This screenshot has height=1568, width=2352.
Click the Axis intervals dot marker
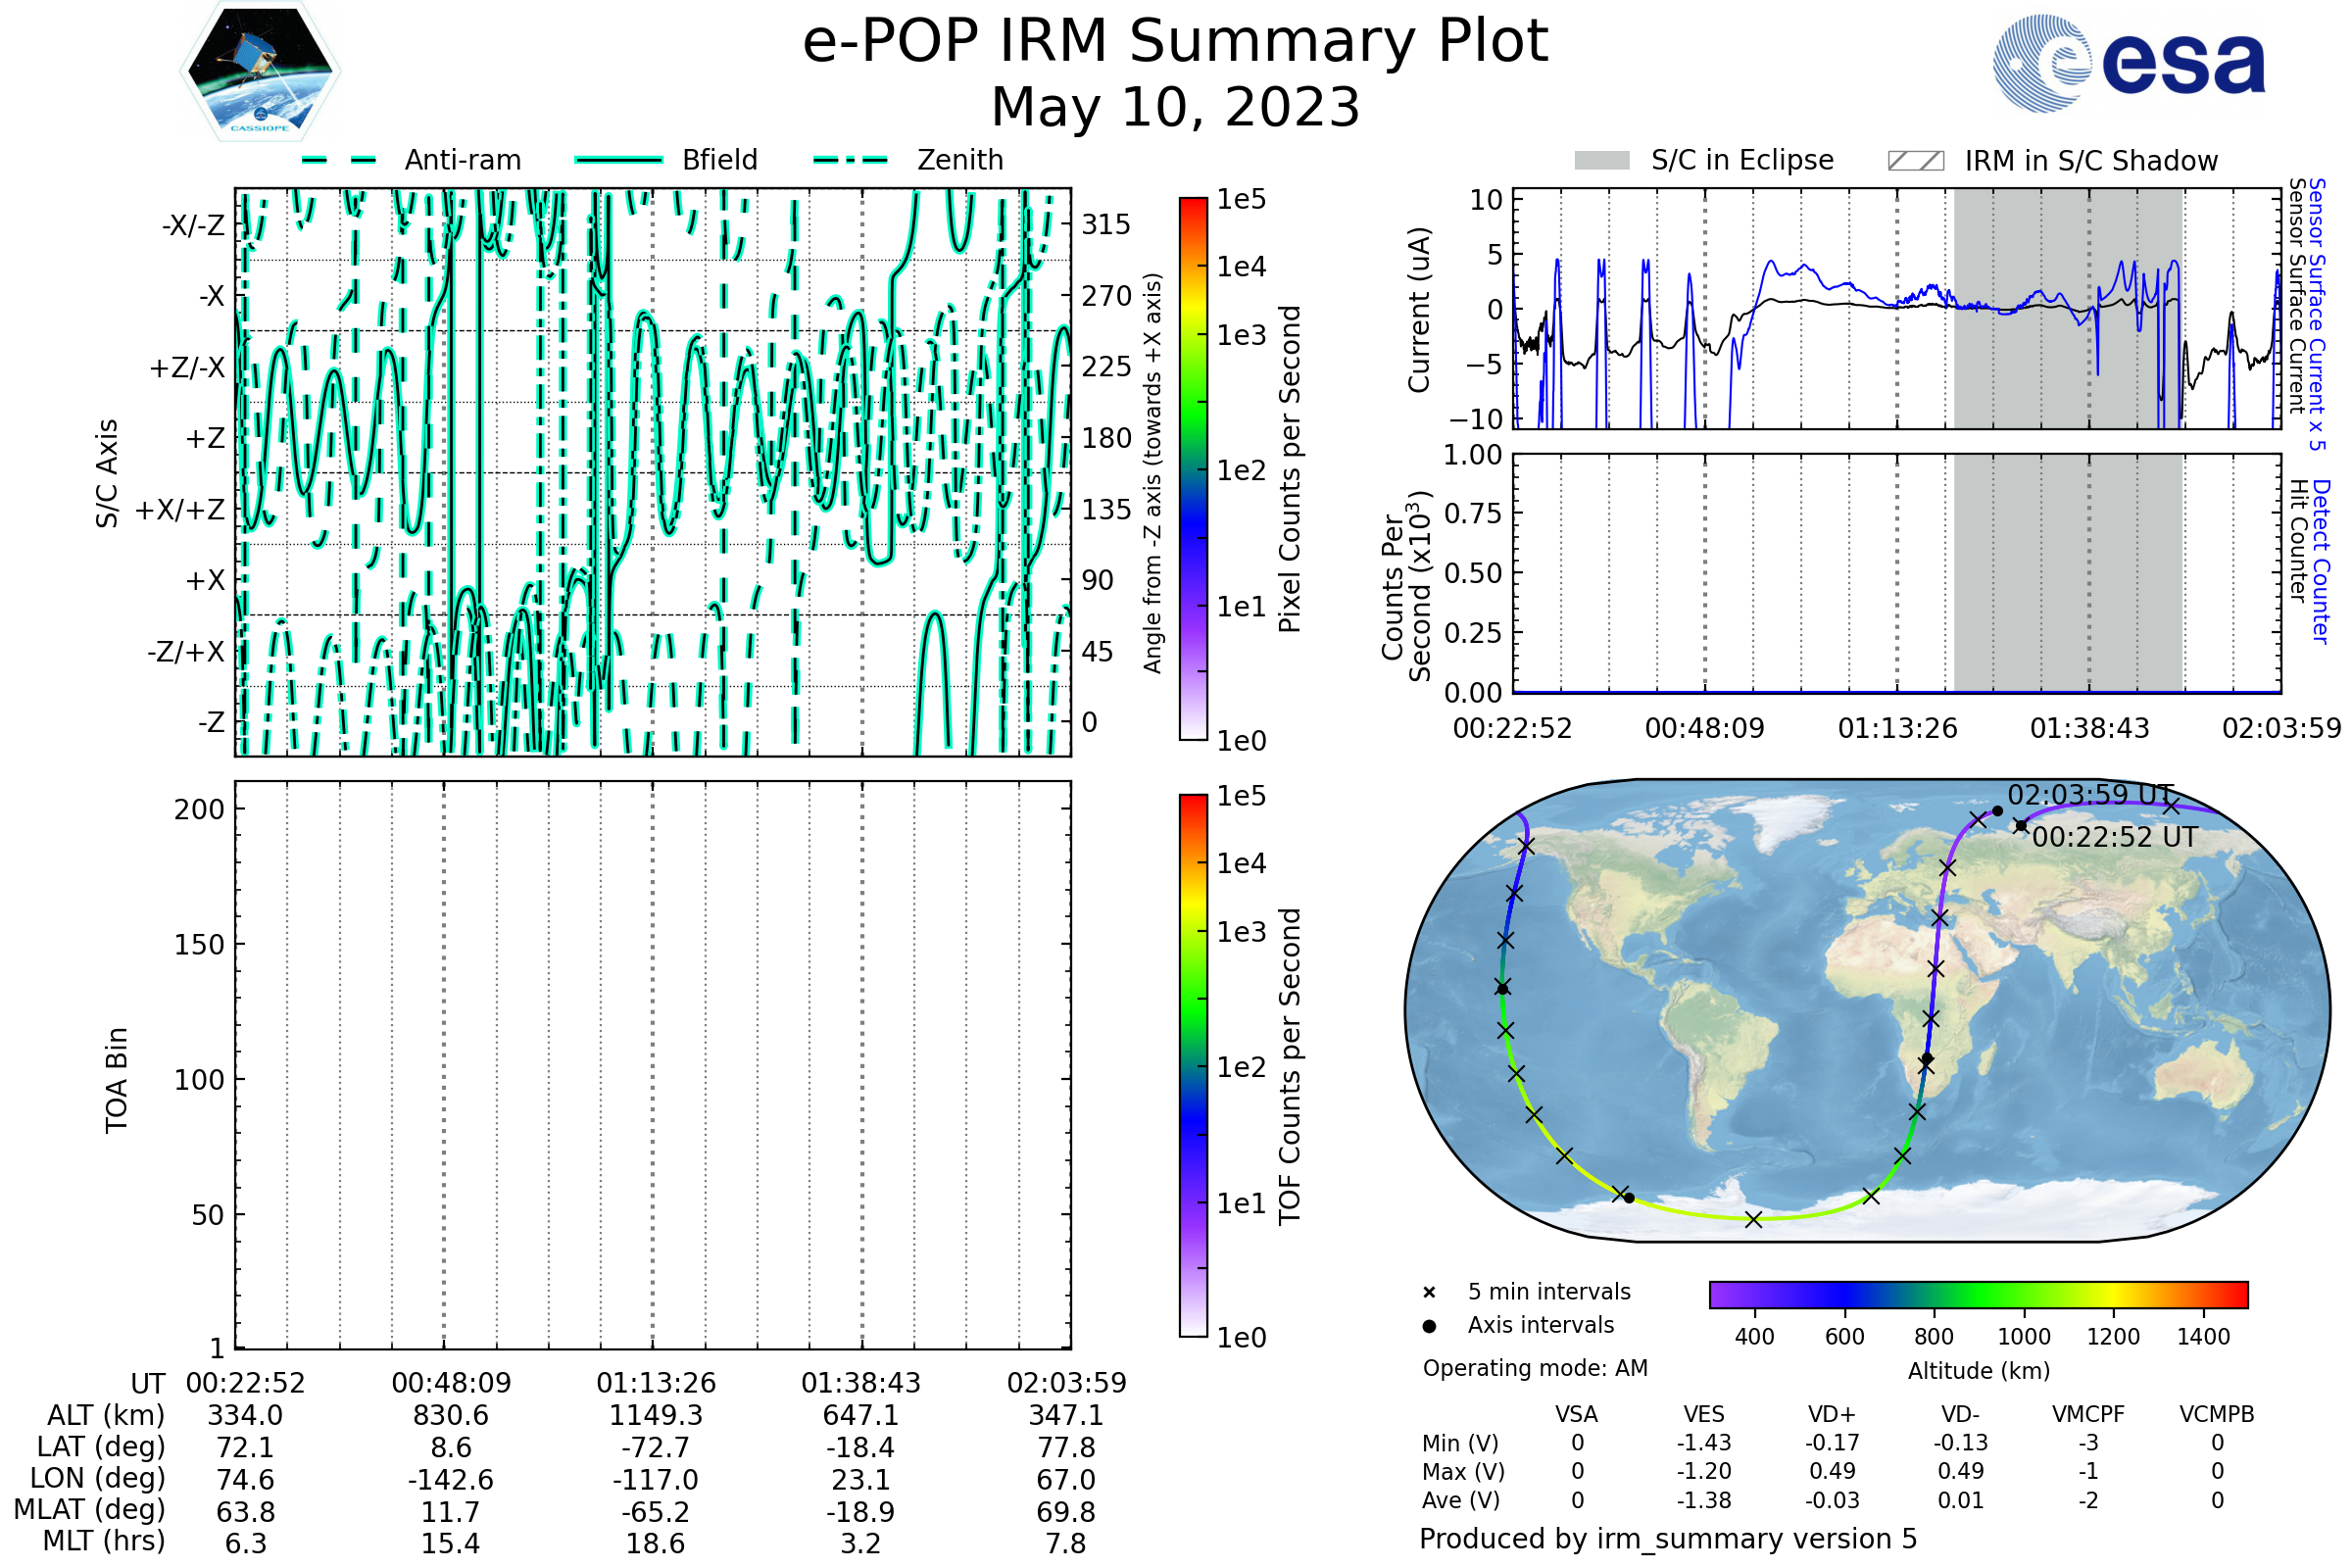pyautogui.click(x=1429, y=1326)
